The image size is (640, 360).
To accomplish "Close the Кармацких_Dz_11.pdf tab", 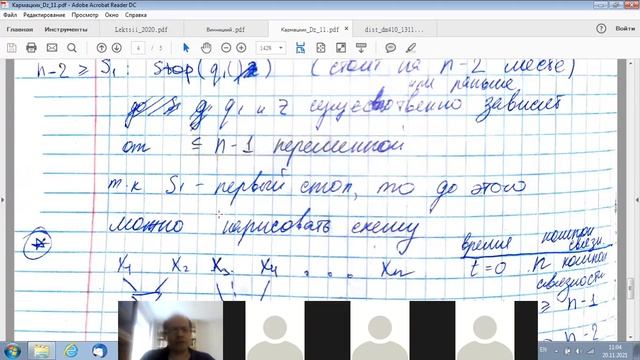I will [x=347, y=29].
